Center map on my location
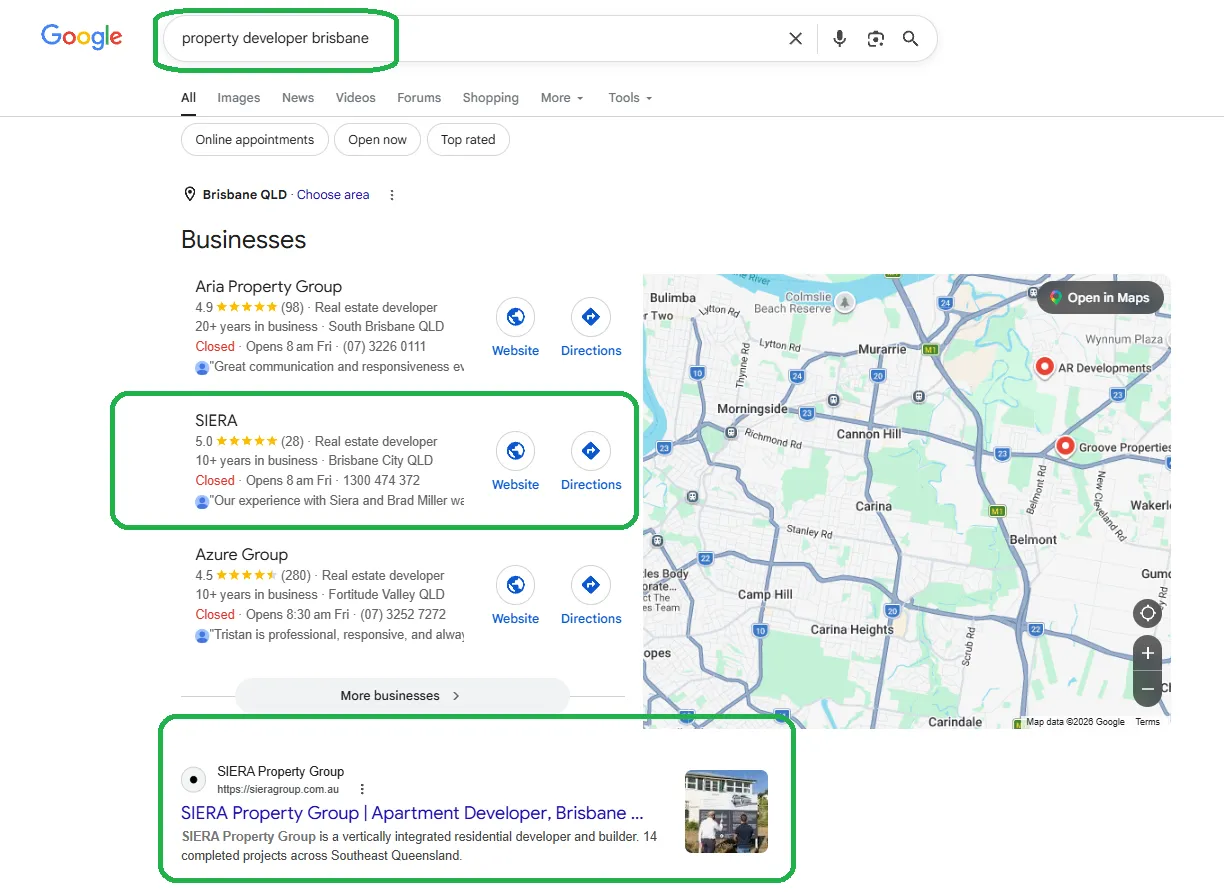Viewport: 1224px width, 892px height. coord(1148,613)
